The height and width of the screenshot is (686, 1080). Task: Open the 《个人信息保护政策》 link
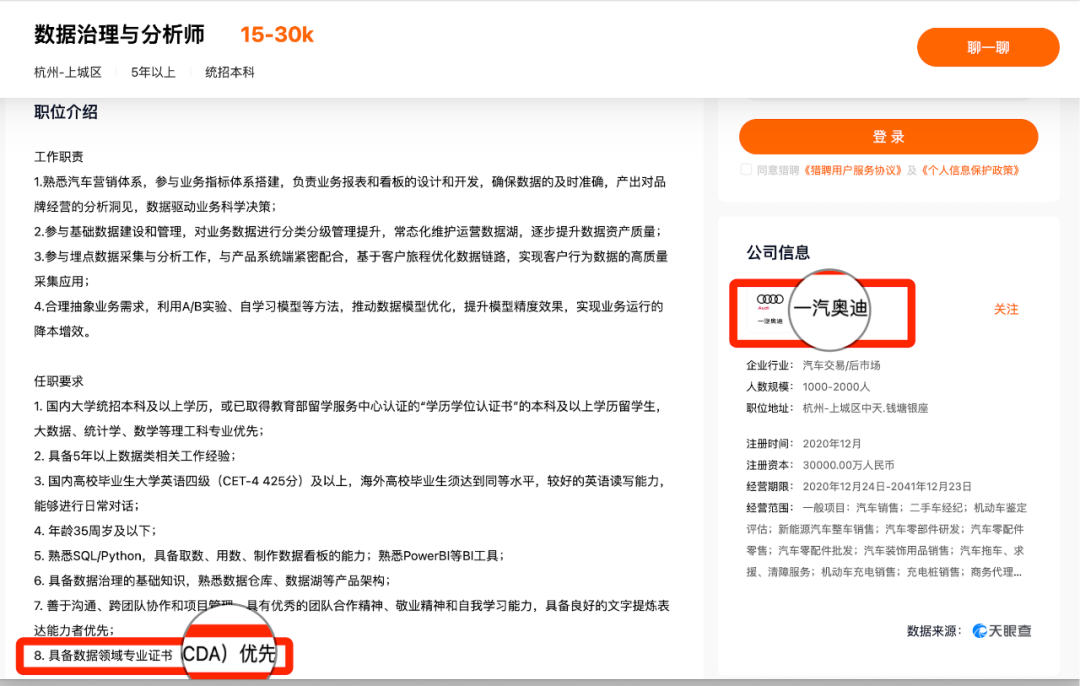click(971, 170)
